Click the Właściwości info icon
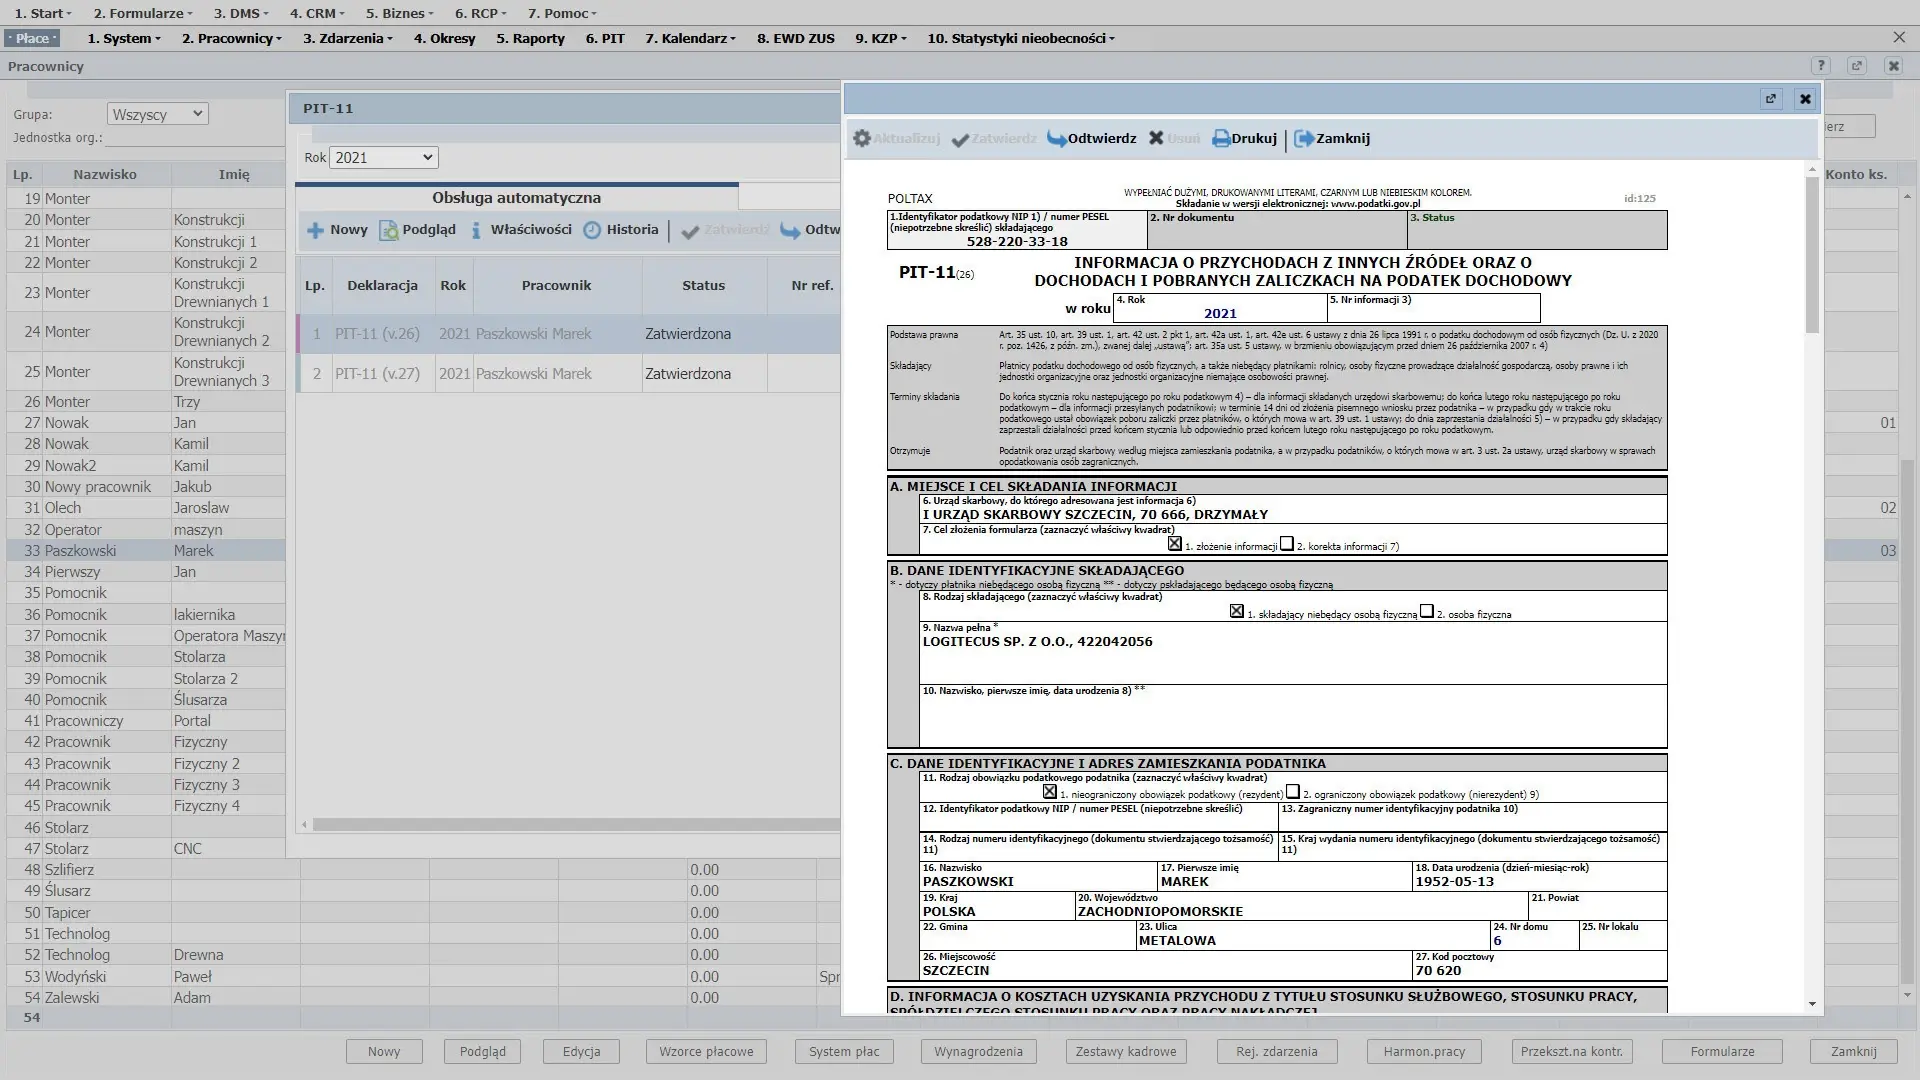Image resolution: width=1920 pixels, height=1080 pixels. [477, 230]
